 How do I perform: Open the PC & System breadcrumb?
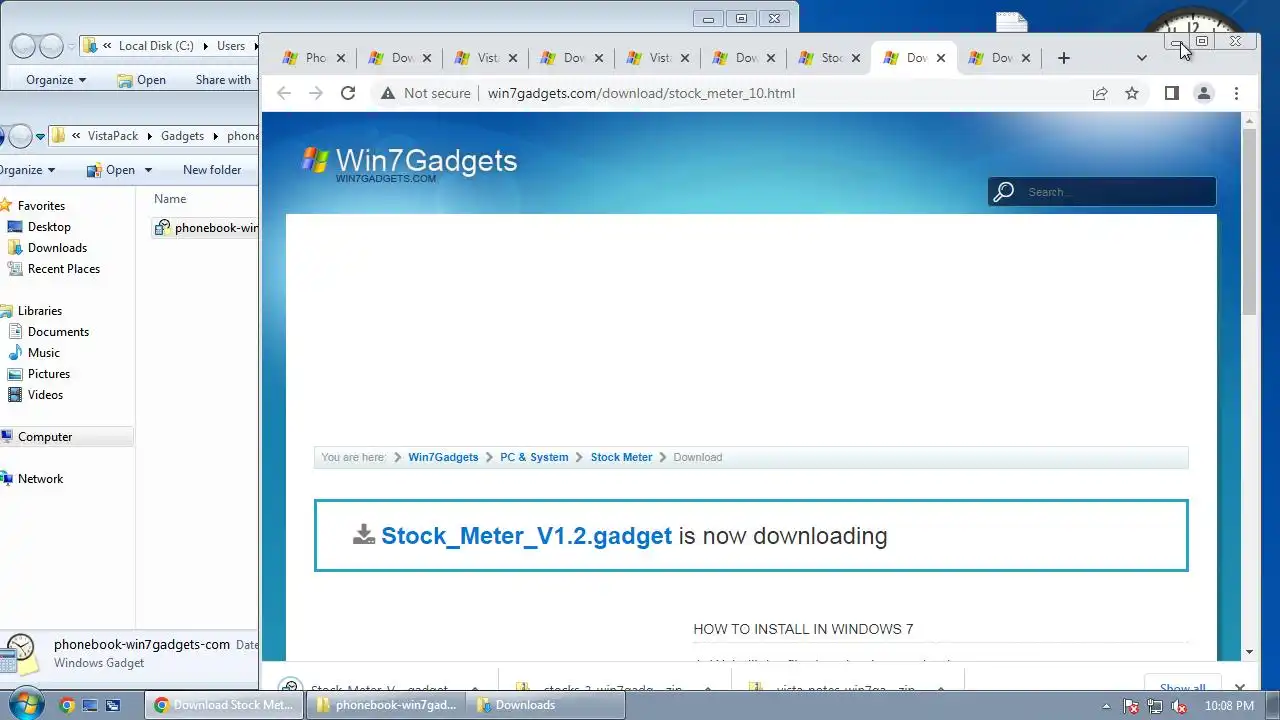coord(534,457)
